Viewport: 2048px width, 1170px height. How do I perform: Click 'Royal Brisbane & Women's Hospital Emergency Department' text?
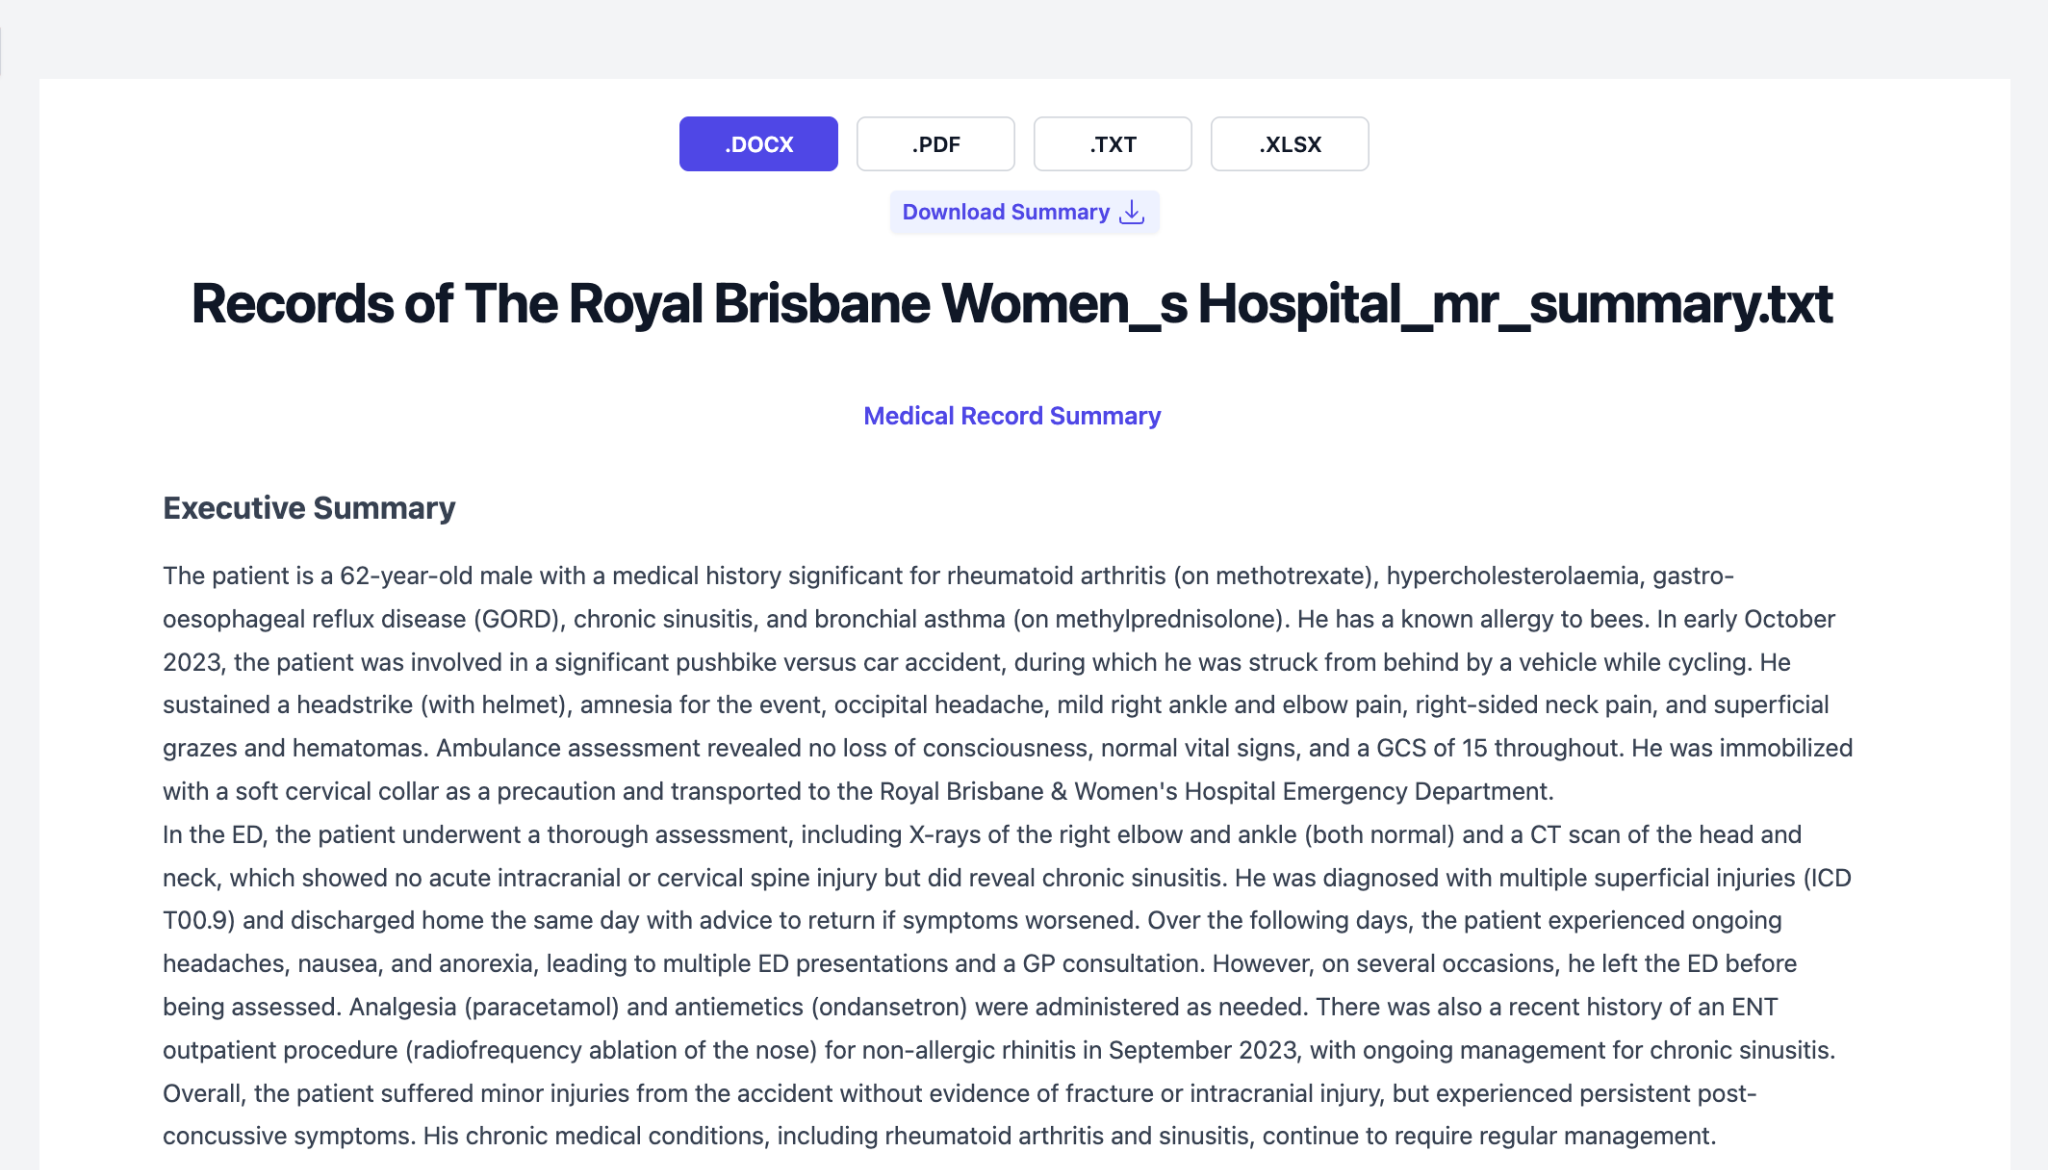point(1215,792)
